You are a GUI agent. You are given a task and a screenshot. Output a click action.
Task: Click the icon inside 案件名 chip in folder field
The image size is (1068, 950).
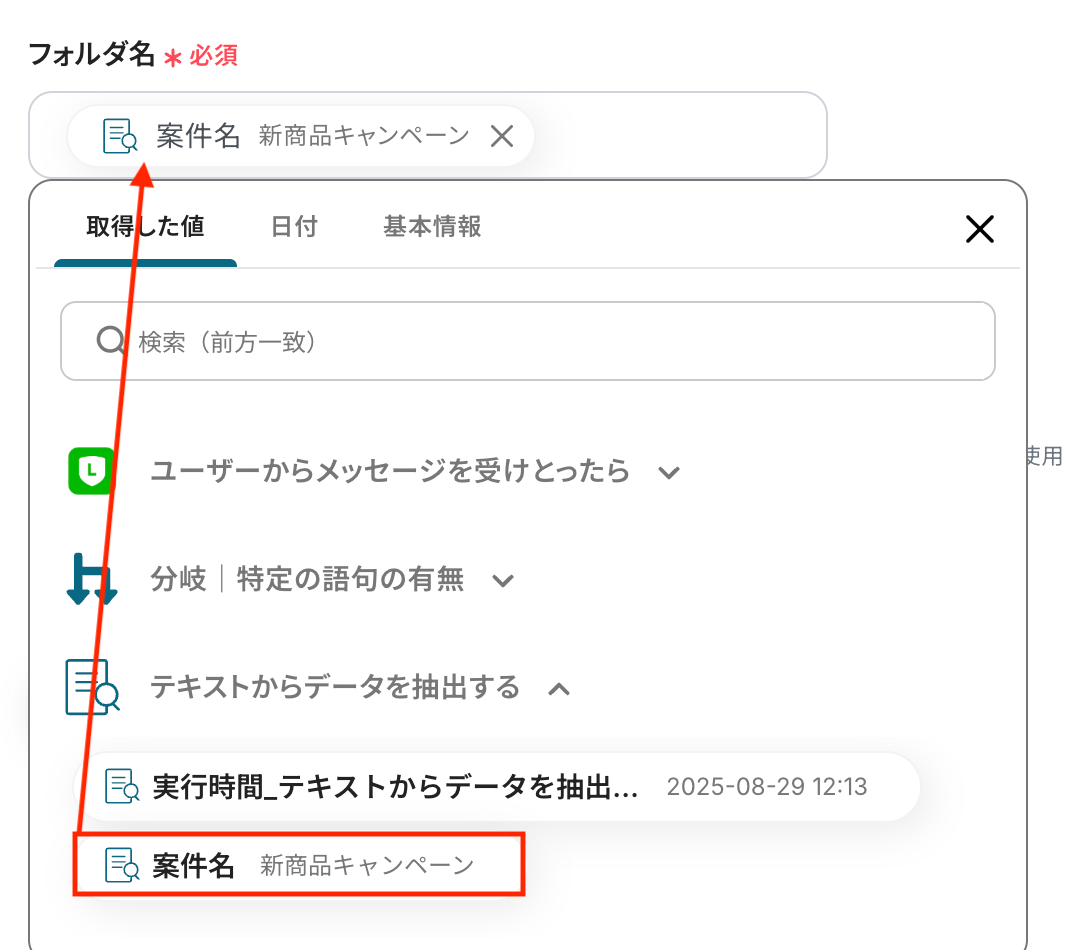120,136
